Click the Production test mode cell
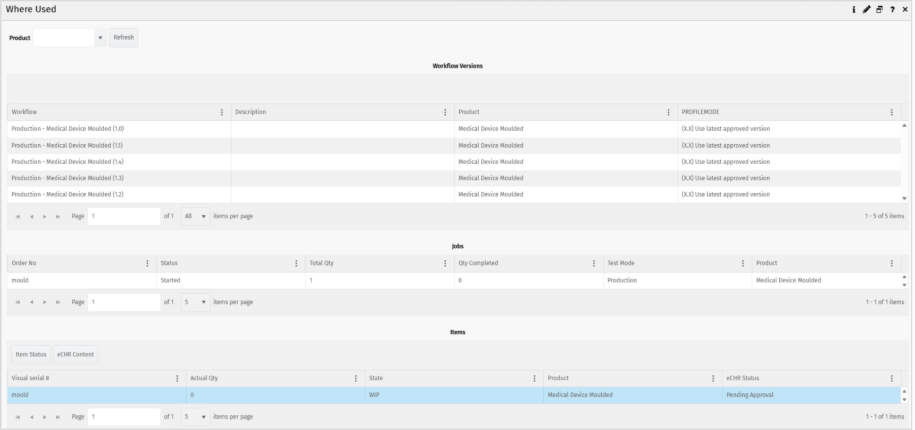The height and width of the screenshot is (430, 915). click(x=677, y=281)
